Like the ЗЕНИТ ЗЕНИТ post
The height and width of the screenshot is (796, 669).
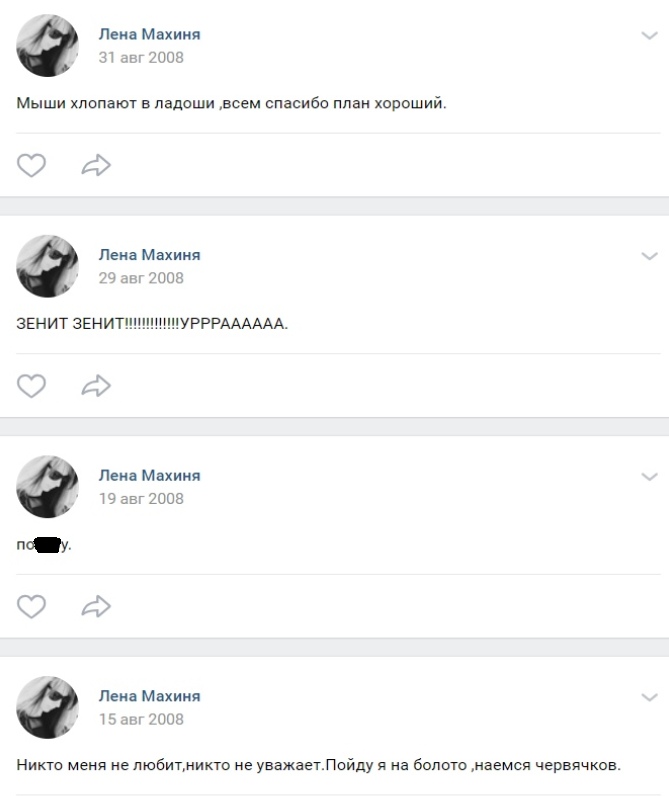(31, 386)
